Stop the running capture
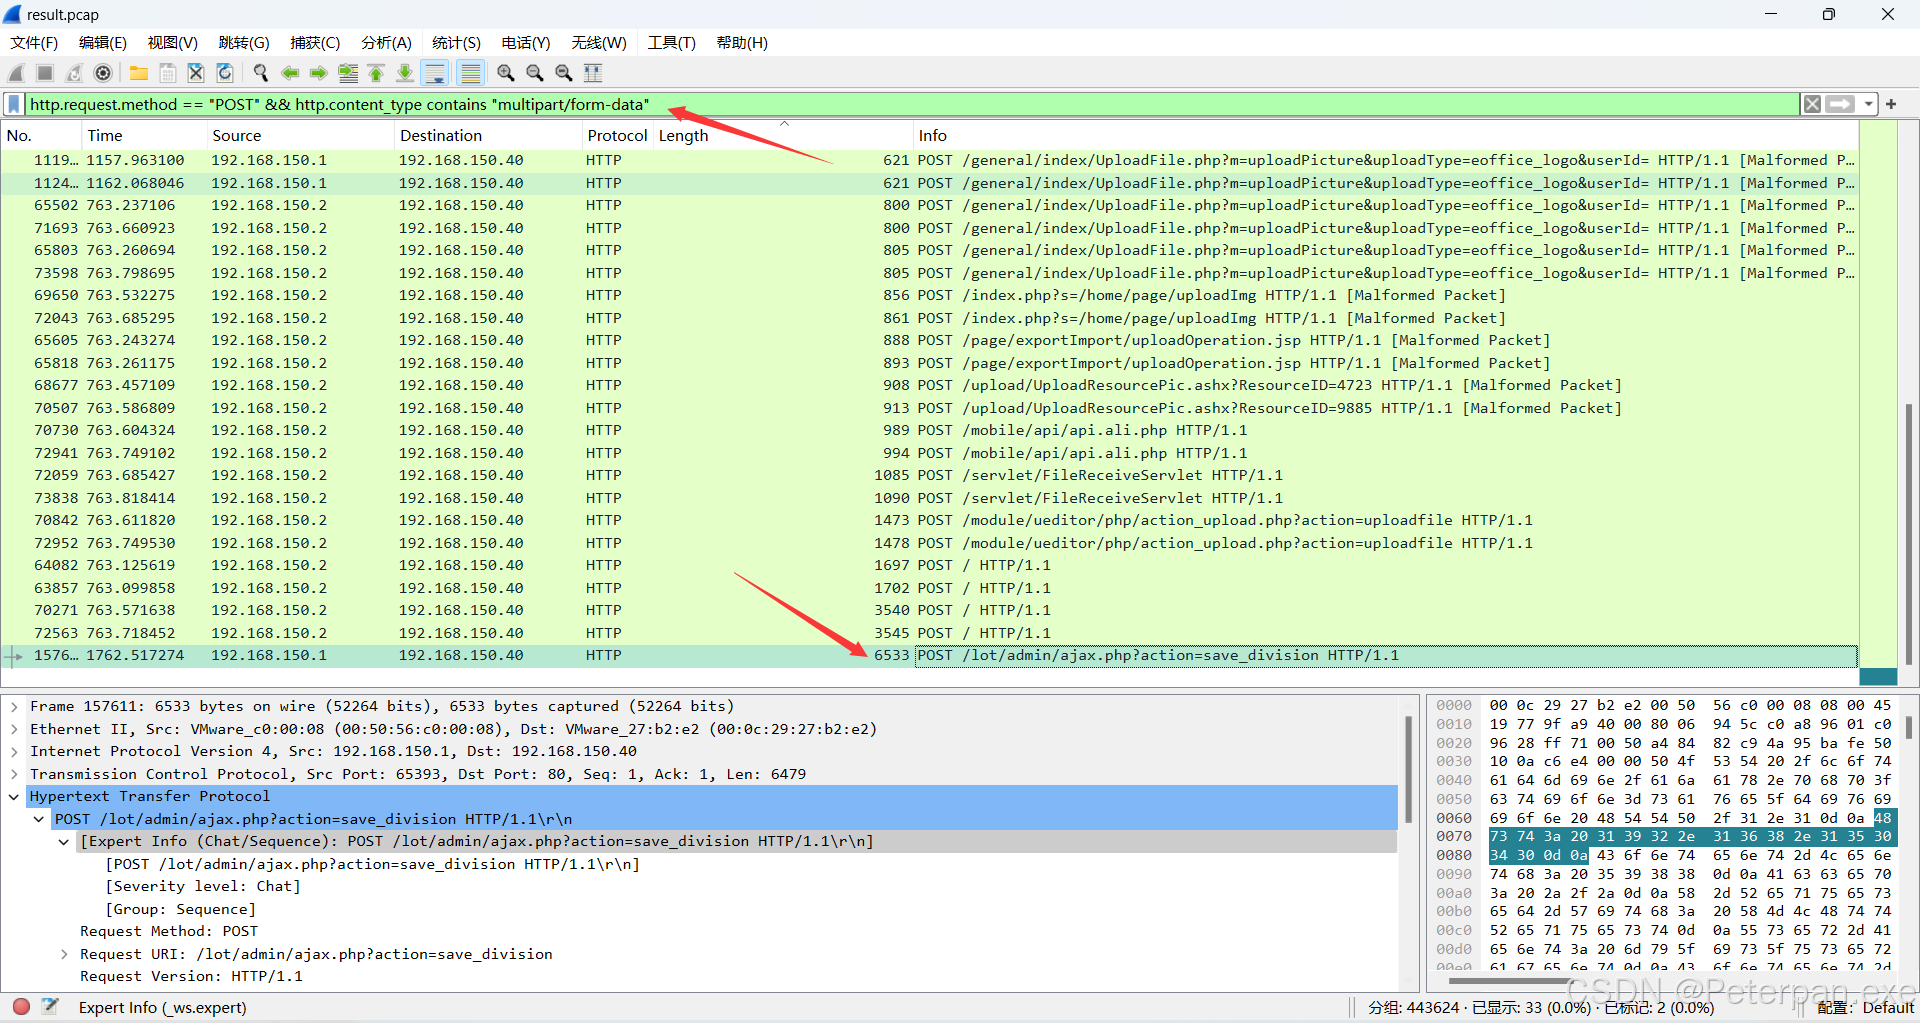1920x1023 pixels. tap(45, 73)
